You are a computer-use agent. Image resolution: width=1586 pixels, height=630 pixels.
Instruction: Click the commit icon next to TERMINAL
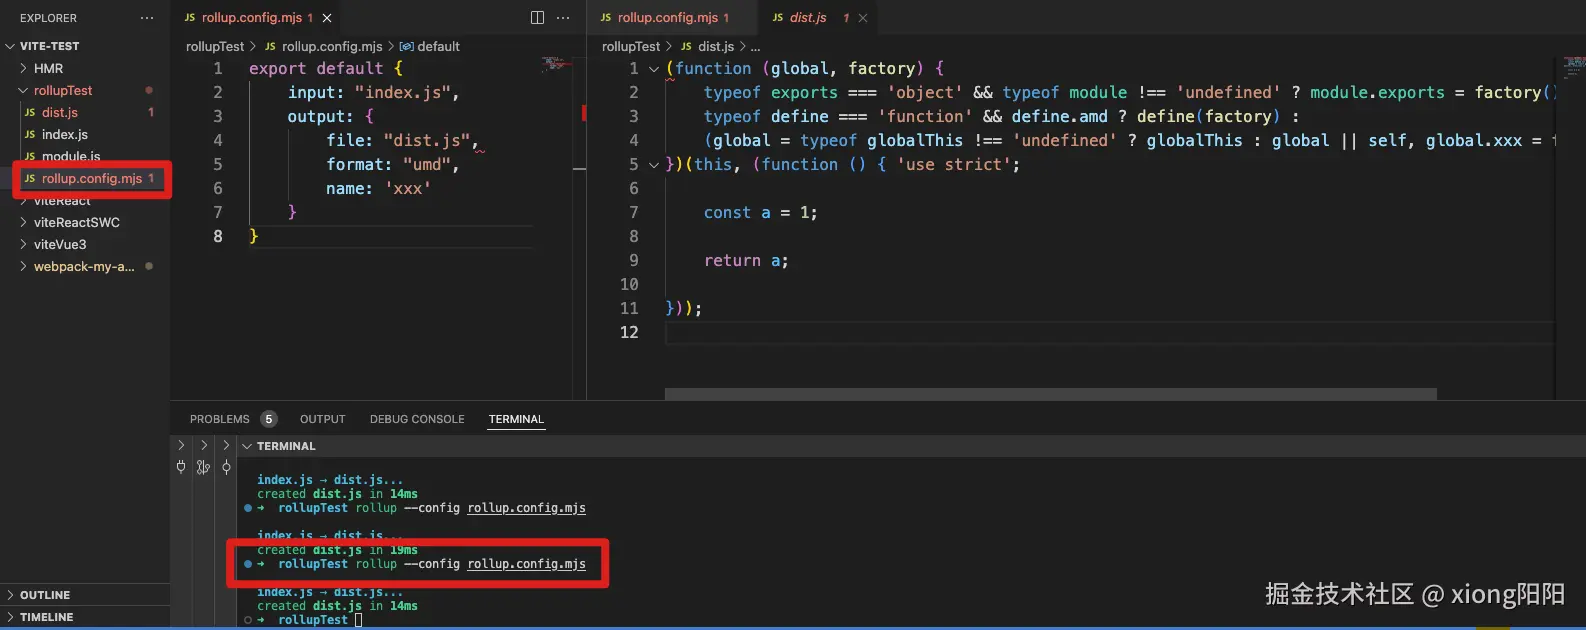coord(226,467)
